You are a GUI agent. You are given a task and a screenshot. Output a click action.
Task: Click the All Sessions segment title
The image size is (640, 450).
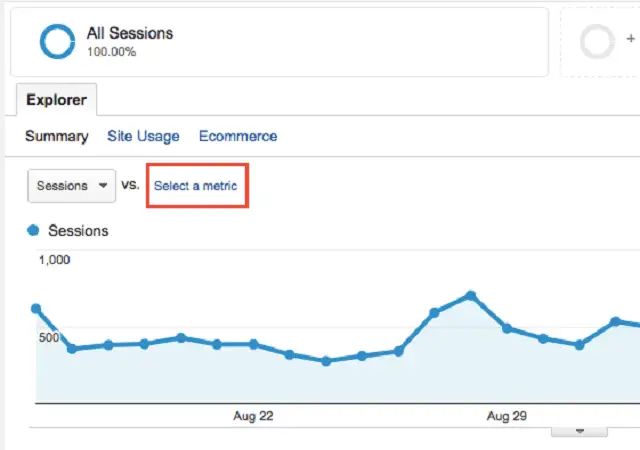point(130,33)
